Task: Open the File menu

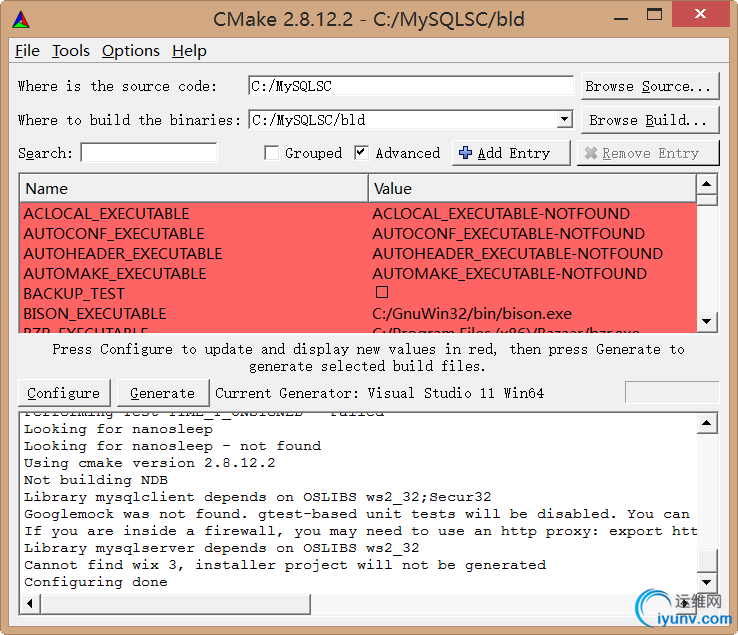Action: point(27,51)
